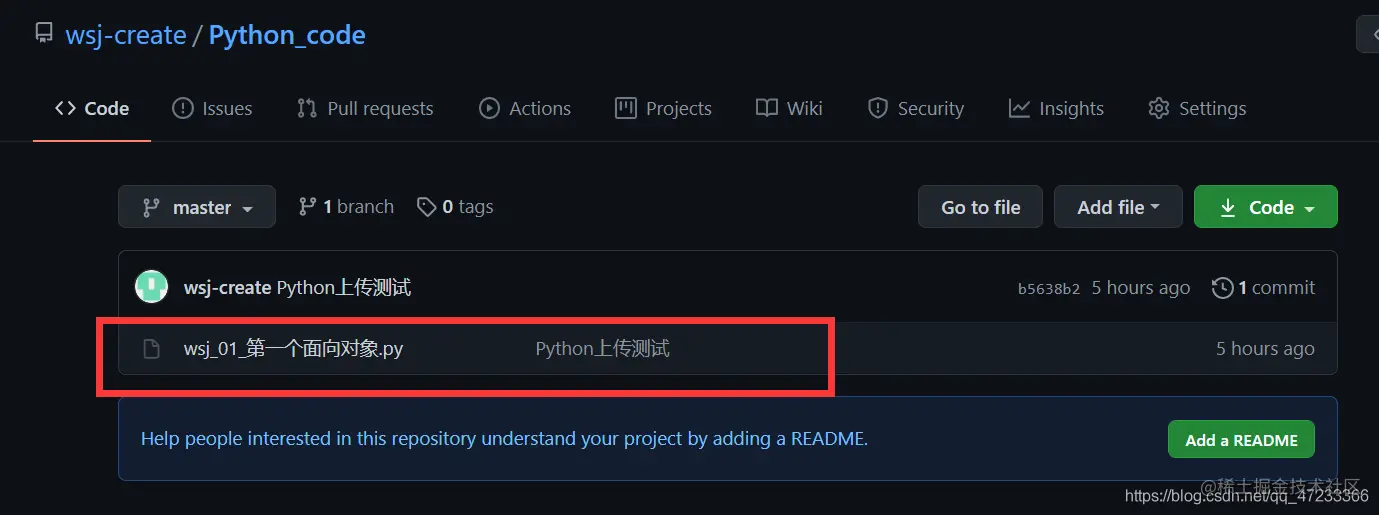Open commit hash b5638b2
Viewport: 1379px width, 515px height.
point(1048,289)
